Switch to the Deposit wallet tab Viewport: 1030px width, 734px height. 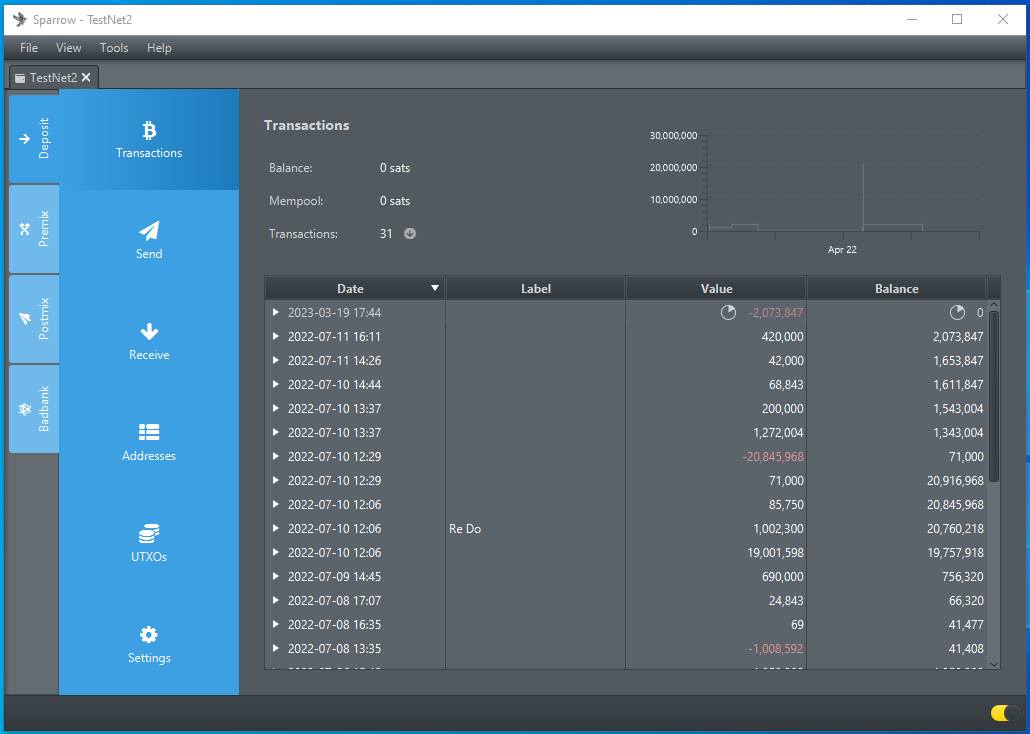34,139
